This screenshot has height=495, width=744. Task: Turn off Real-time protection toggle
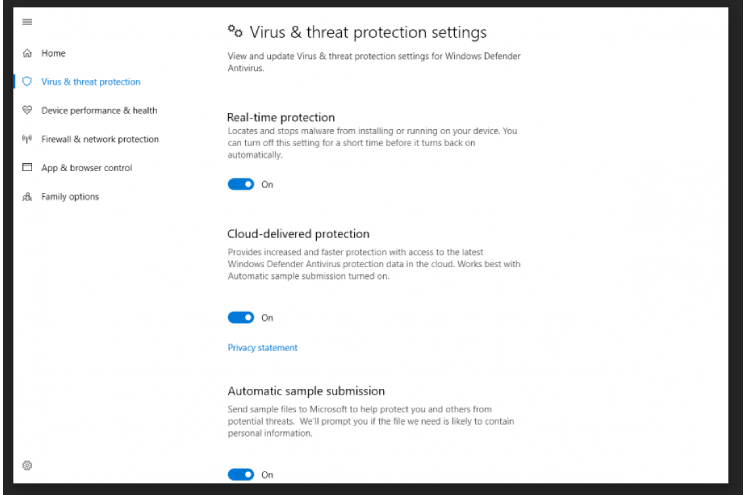241,184
